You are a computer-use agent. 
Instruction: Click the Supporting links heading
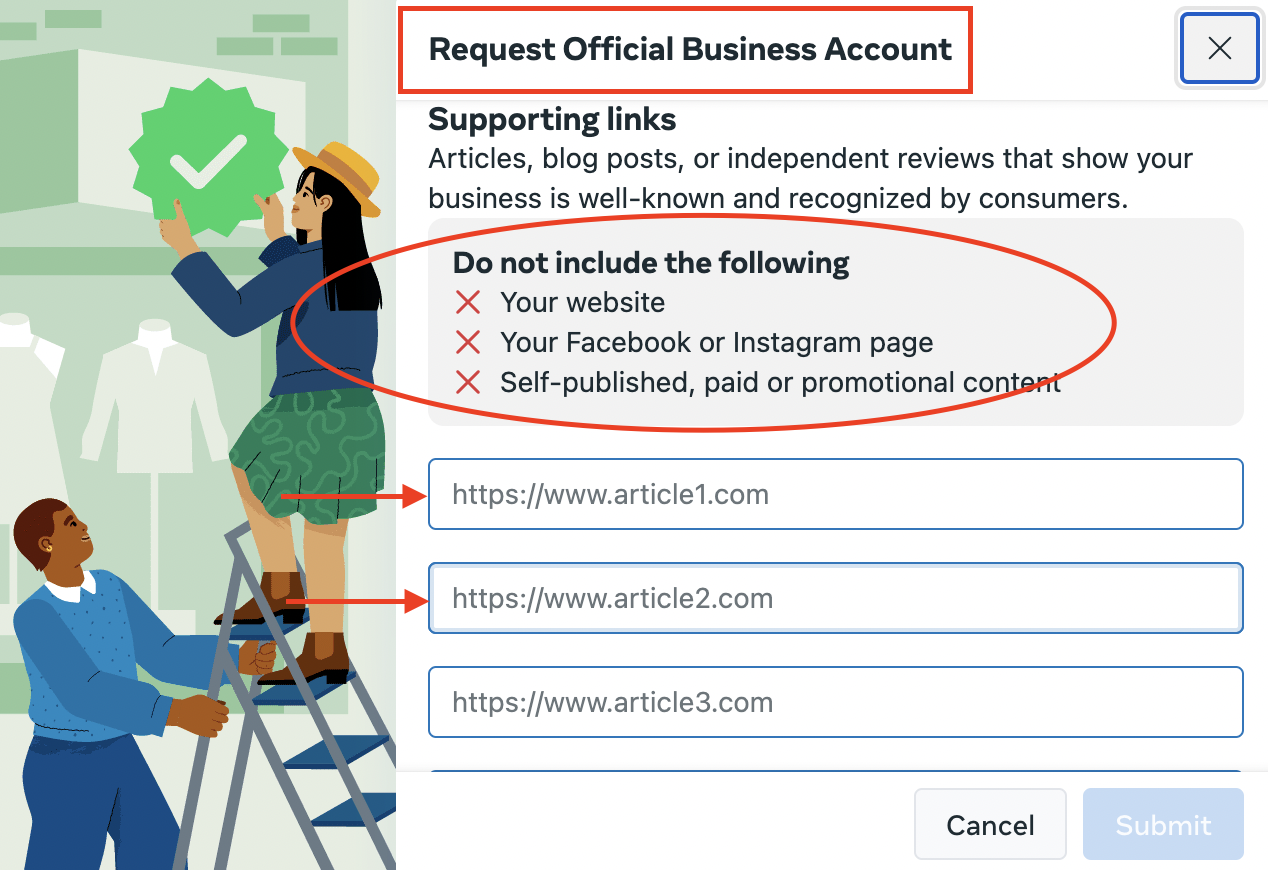(552, 120)
